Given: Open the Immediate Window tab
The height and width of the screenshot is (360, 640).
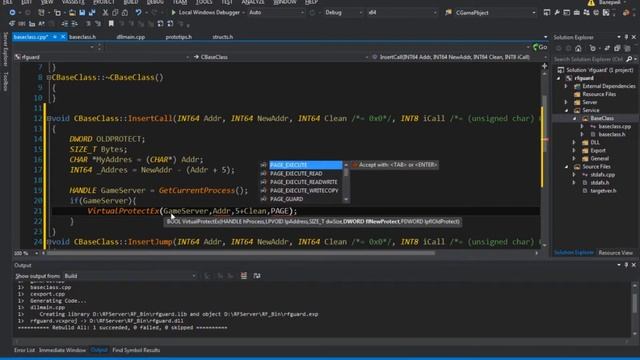Looking at the screenshot, I should 62,350.
